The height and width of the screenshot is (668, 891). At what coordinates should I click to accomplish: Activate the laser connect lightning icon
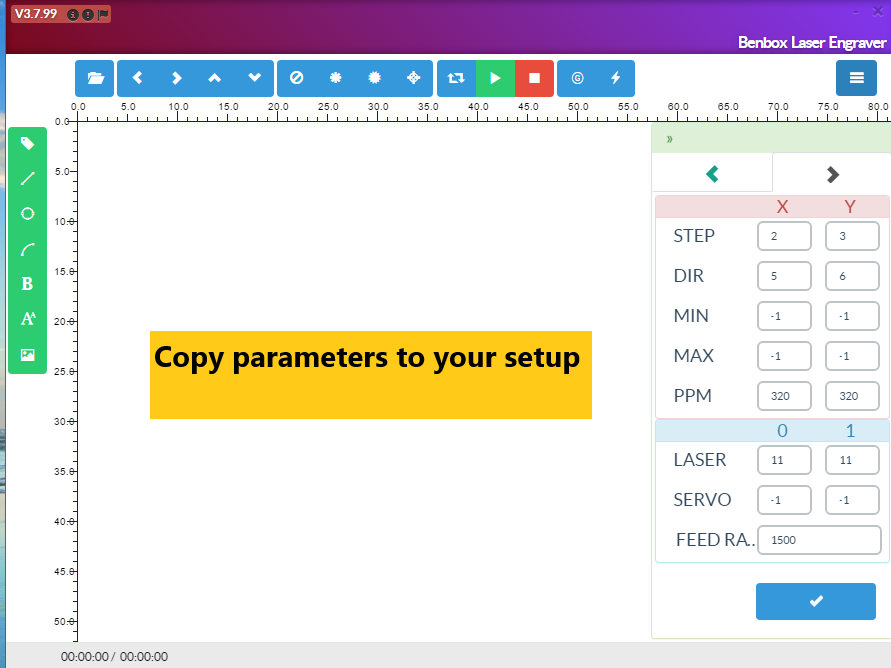[x=616, y=77]
